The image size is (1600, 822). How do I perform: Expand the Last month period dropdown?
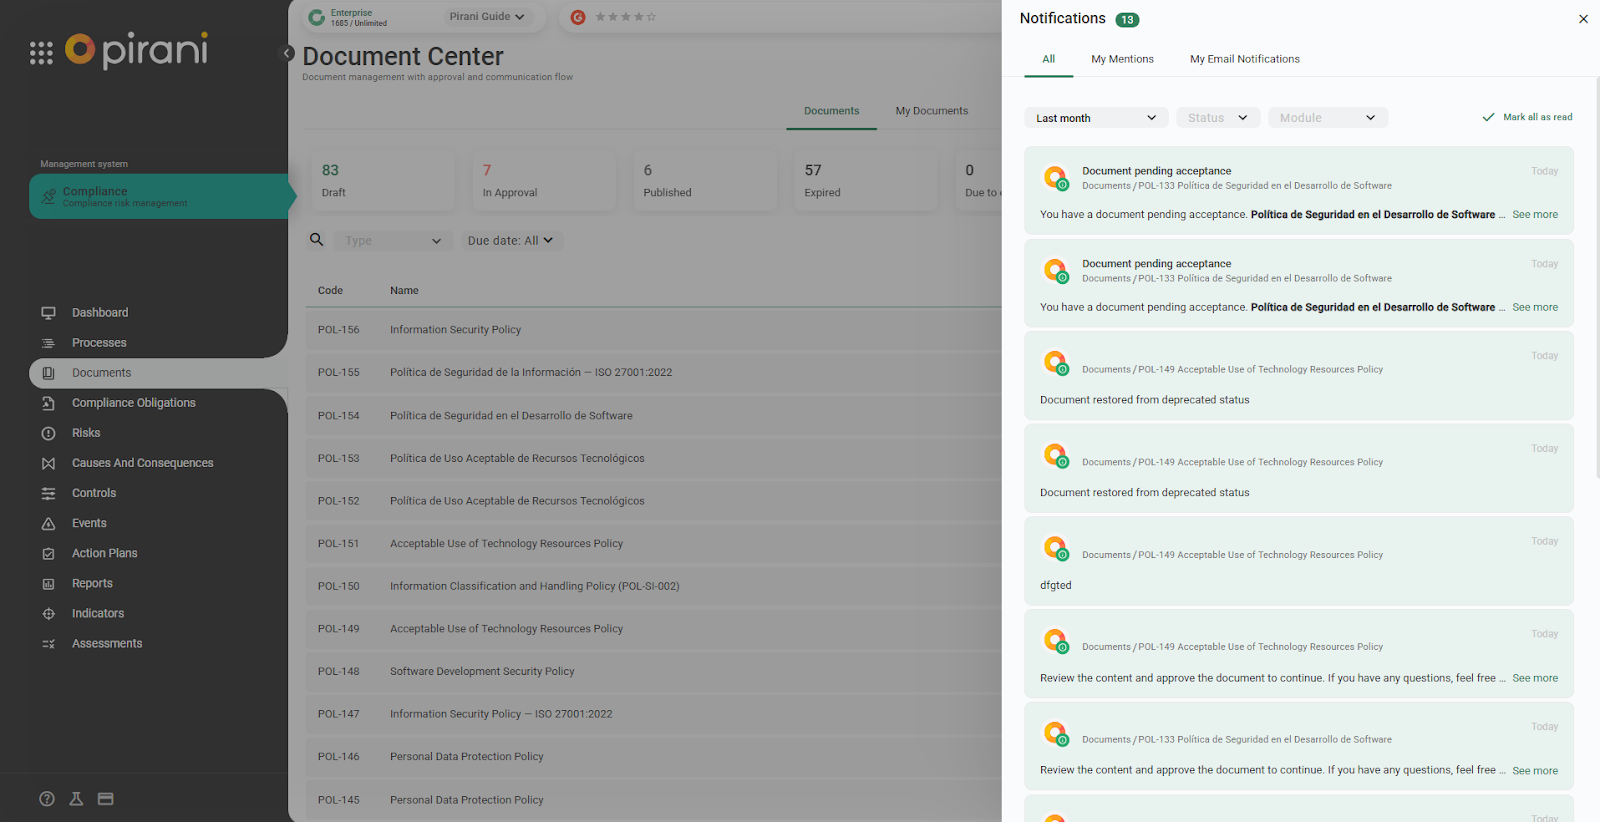coord(1095,118)
